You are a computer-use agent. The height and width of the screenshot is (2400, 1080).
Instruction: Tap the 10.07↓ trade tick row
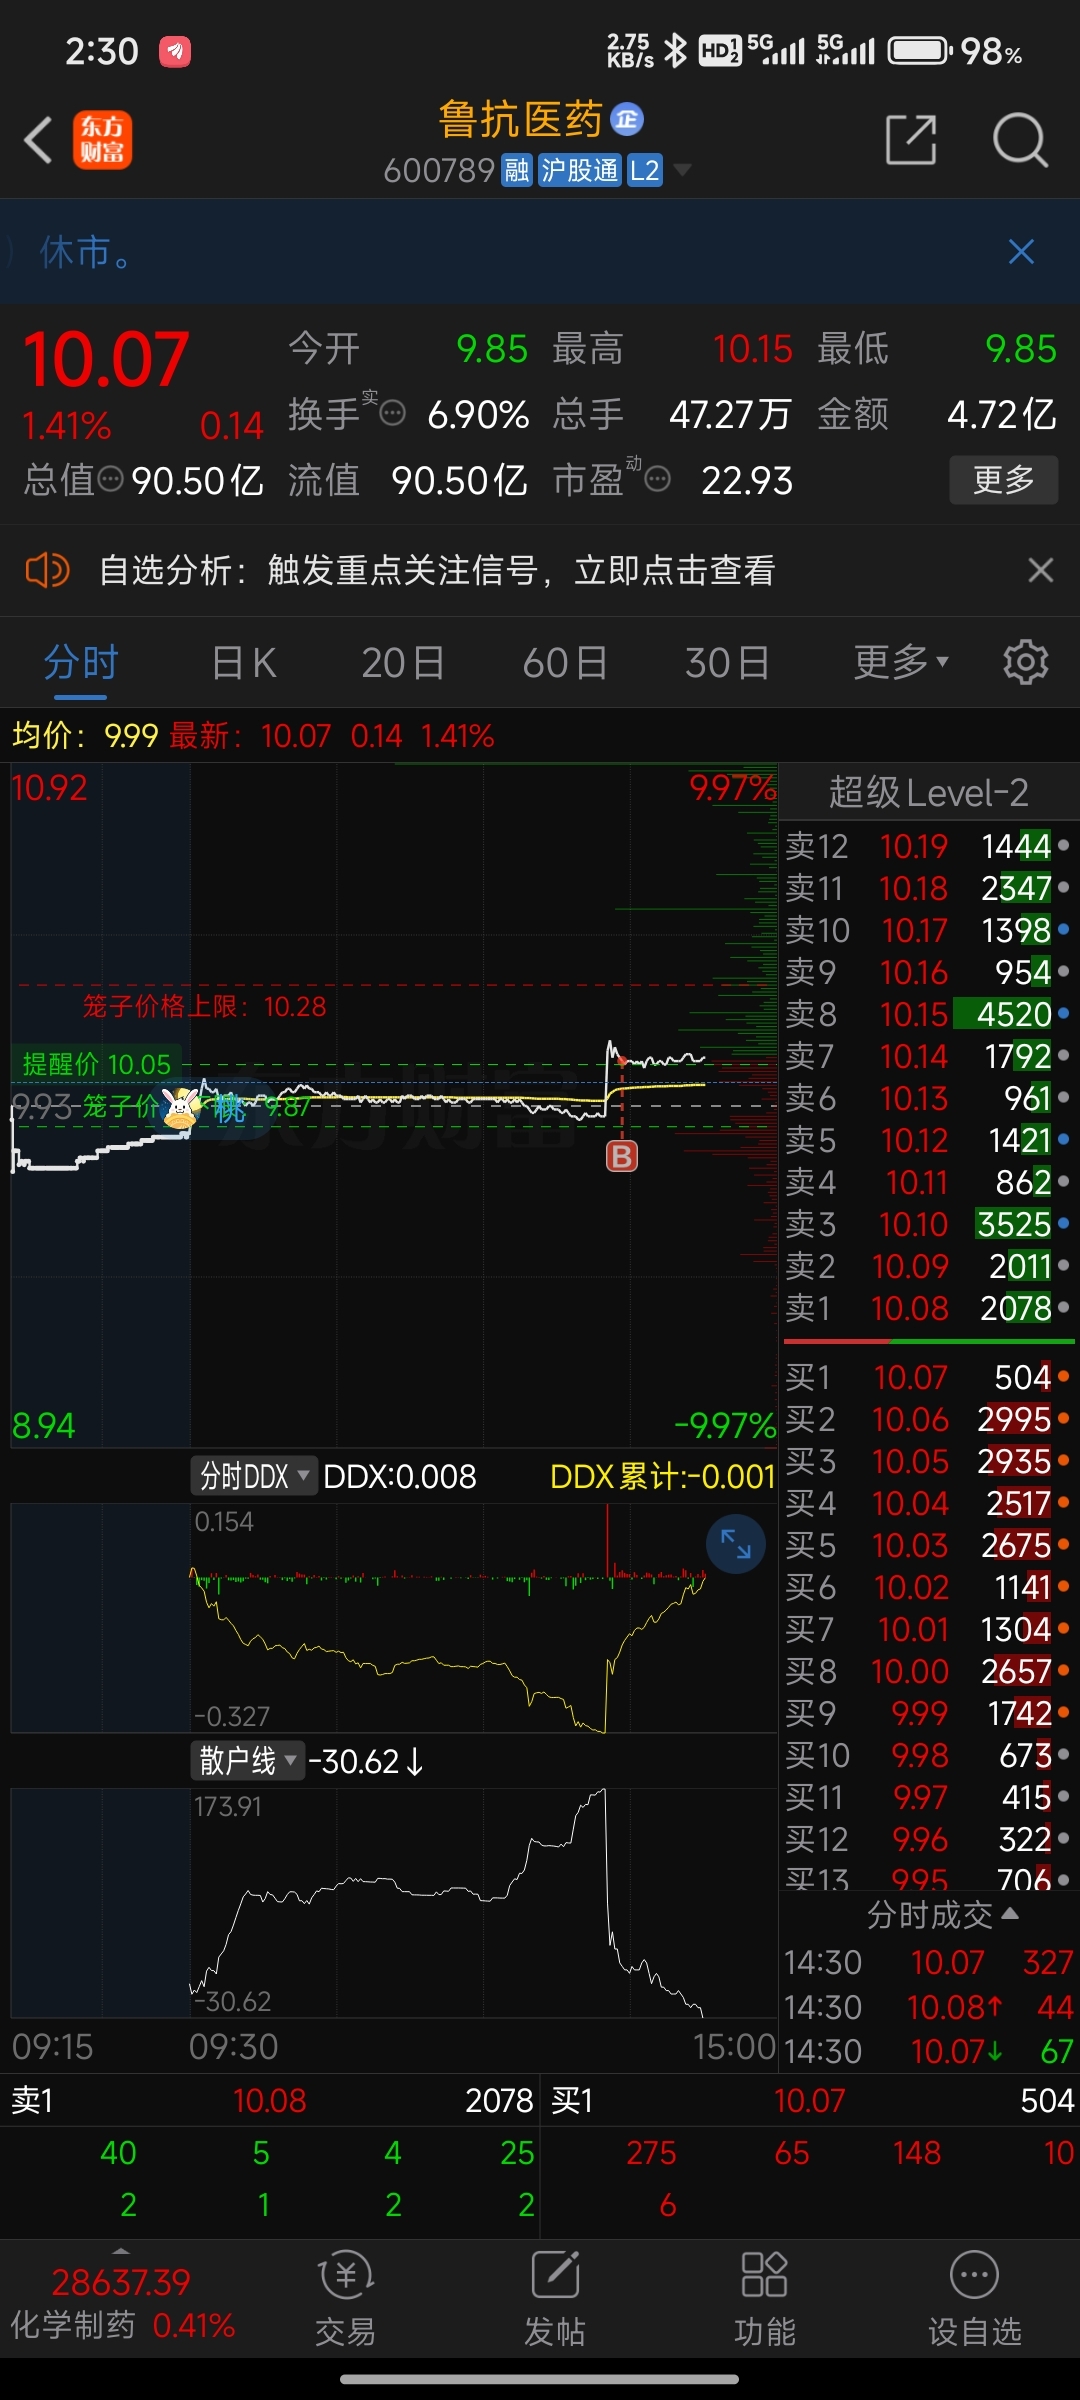pos(927,2051)
